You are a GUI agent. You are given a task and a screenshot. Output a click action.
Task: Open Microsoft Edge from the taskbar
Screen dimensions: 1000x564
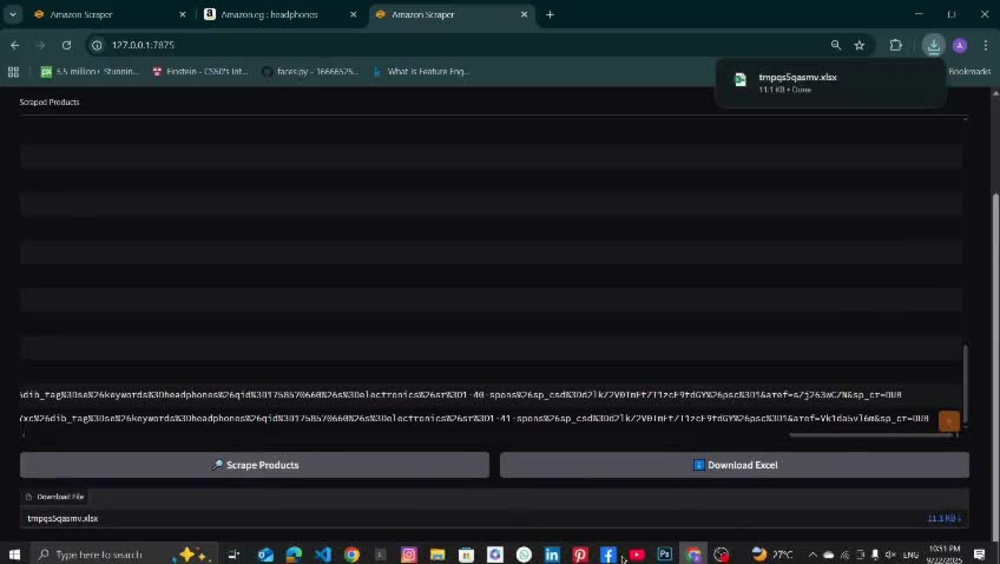[x=294, y=554]
